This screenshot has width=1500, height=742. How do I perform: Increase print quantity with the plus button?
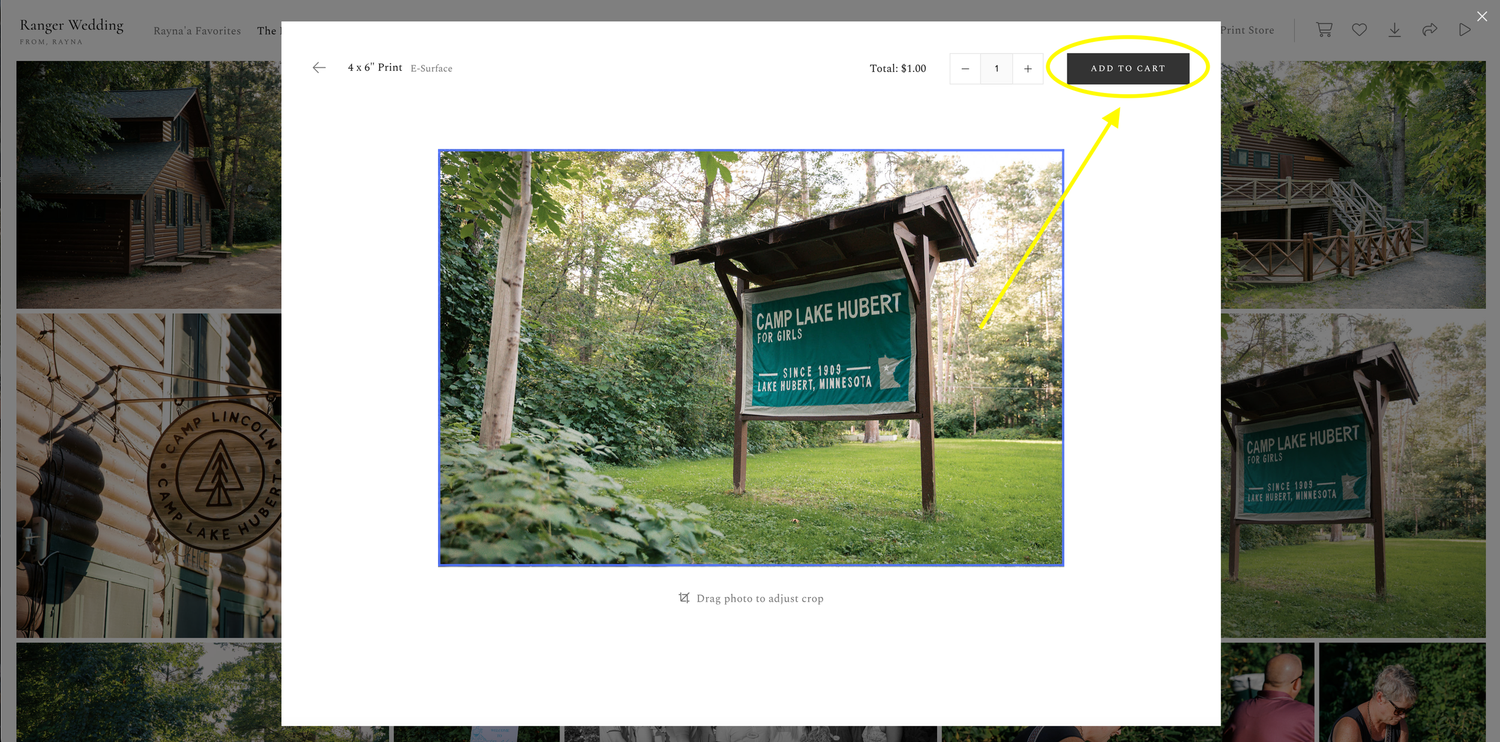point(1027,69)
